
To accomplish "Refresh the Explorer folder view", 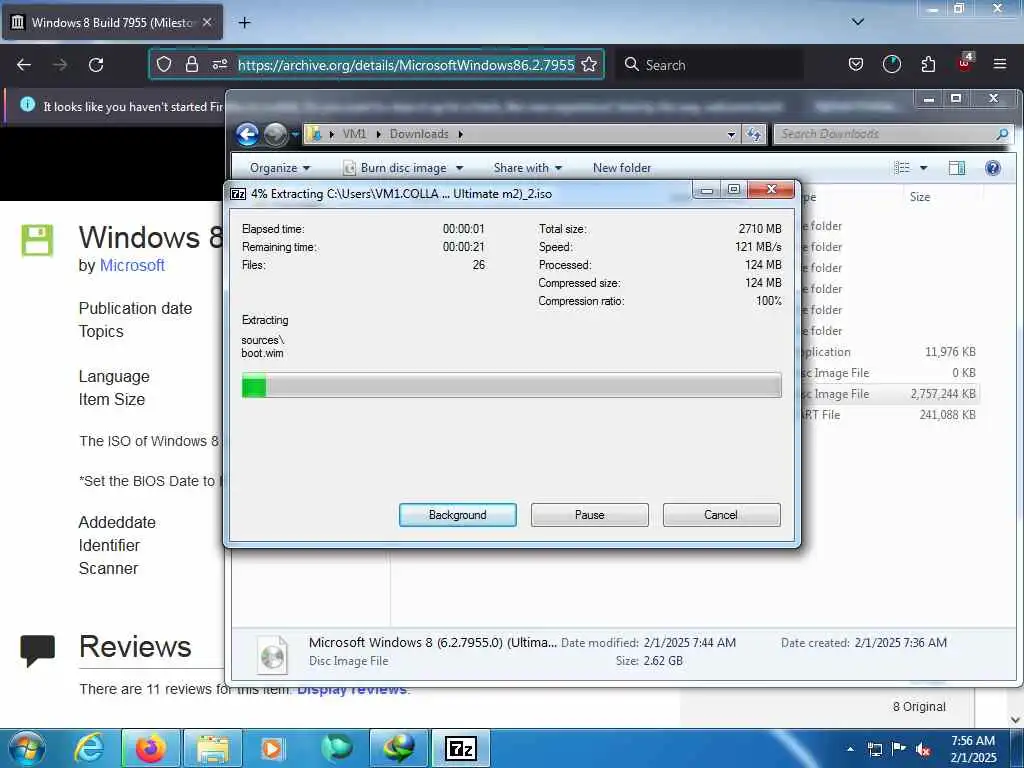I will coord(754,135).
